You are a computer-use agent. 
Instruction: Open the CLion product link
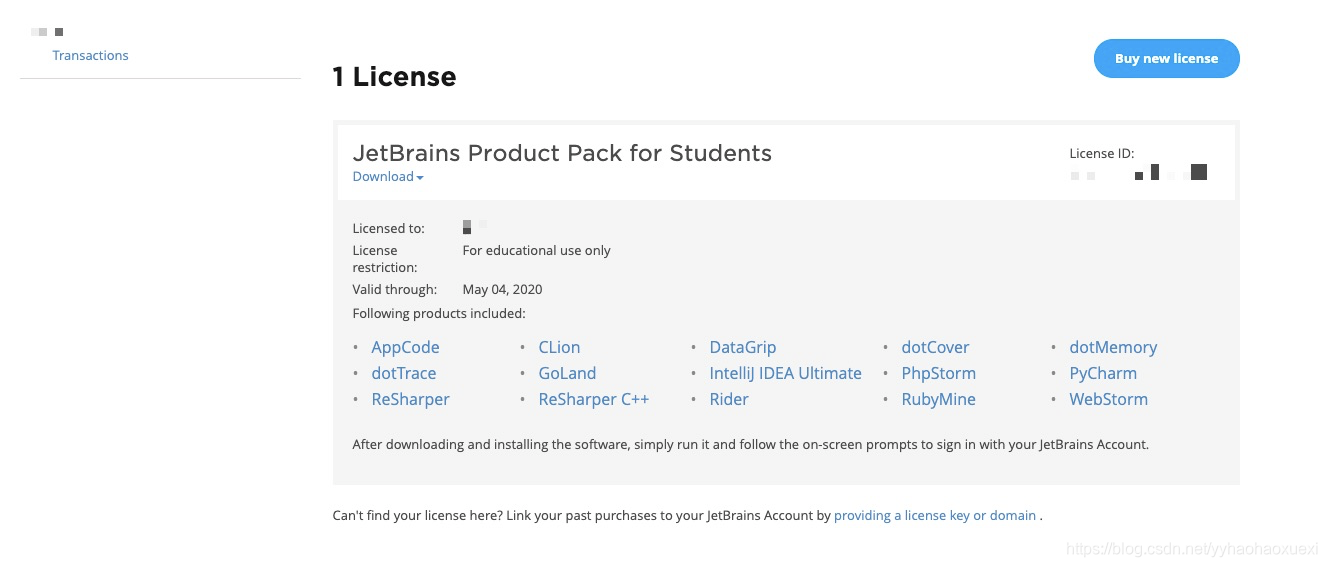(559, 347)
